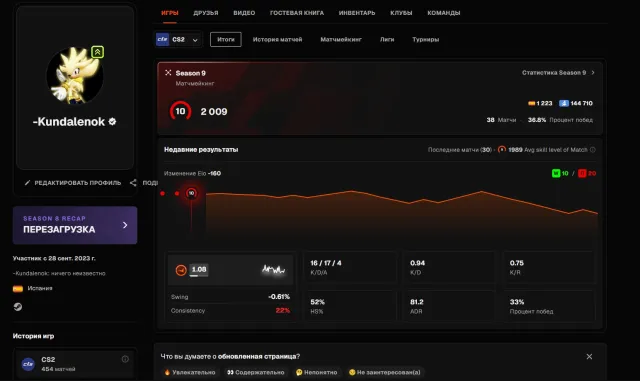640x381 pixels.
Task: Click the Изменение Elo -160 label
Action: 193,174
